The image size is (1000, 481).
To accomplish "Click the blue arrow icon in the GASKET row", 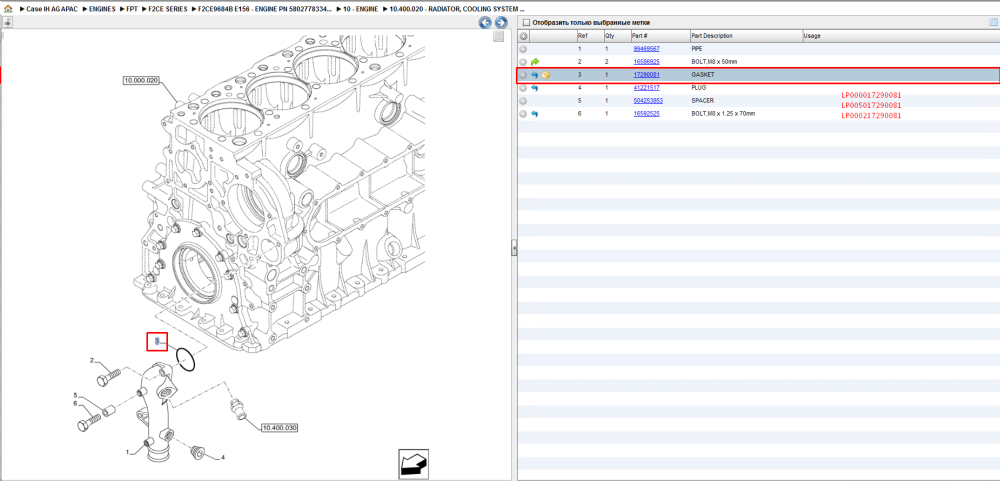I will (x=534, y=75).
